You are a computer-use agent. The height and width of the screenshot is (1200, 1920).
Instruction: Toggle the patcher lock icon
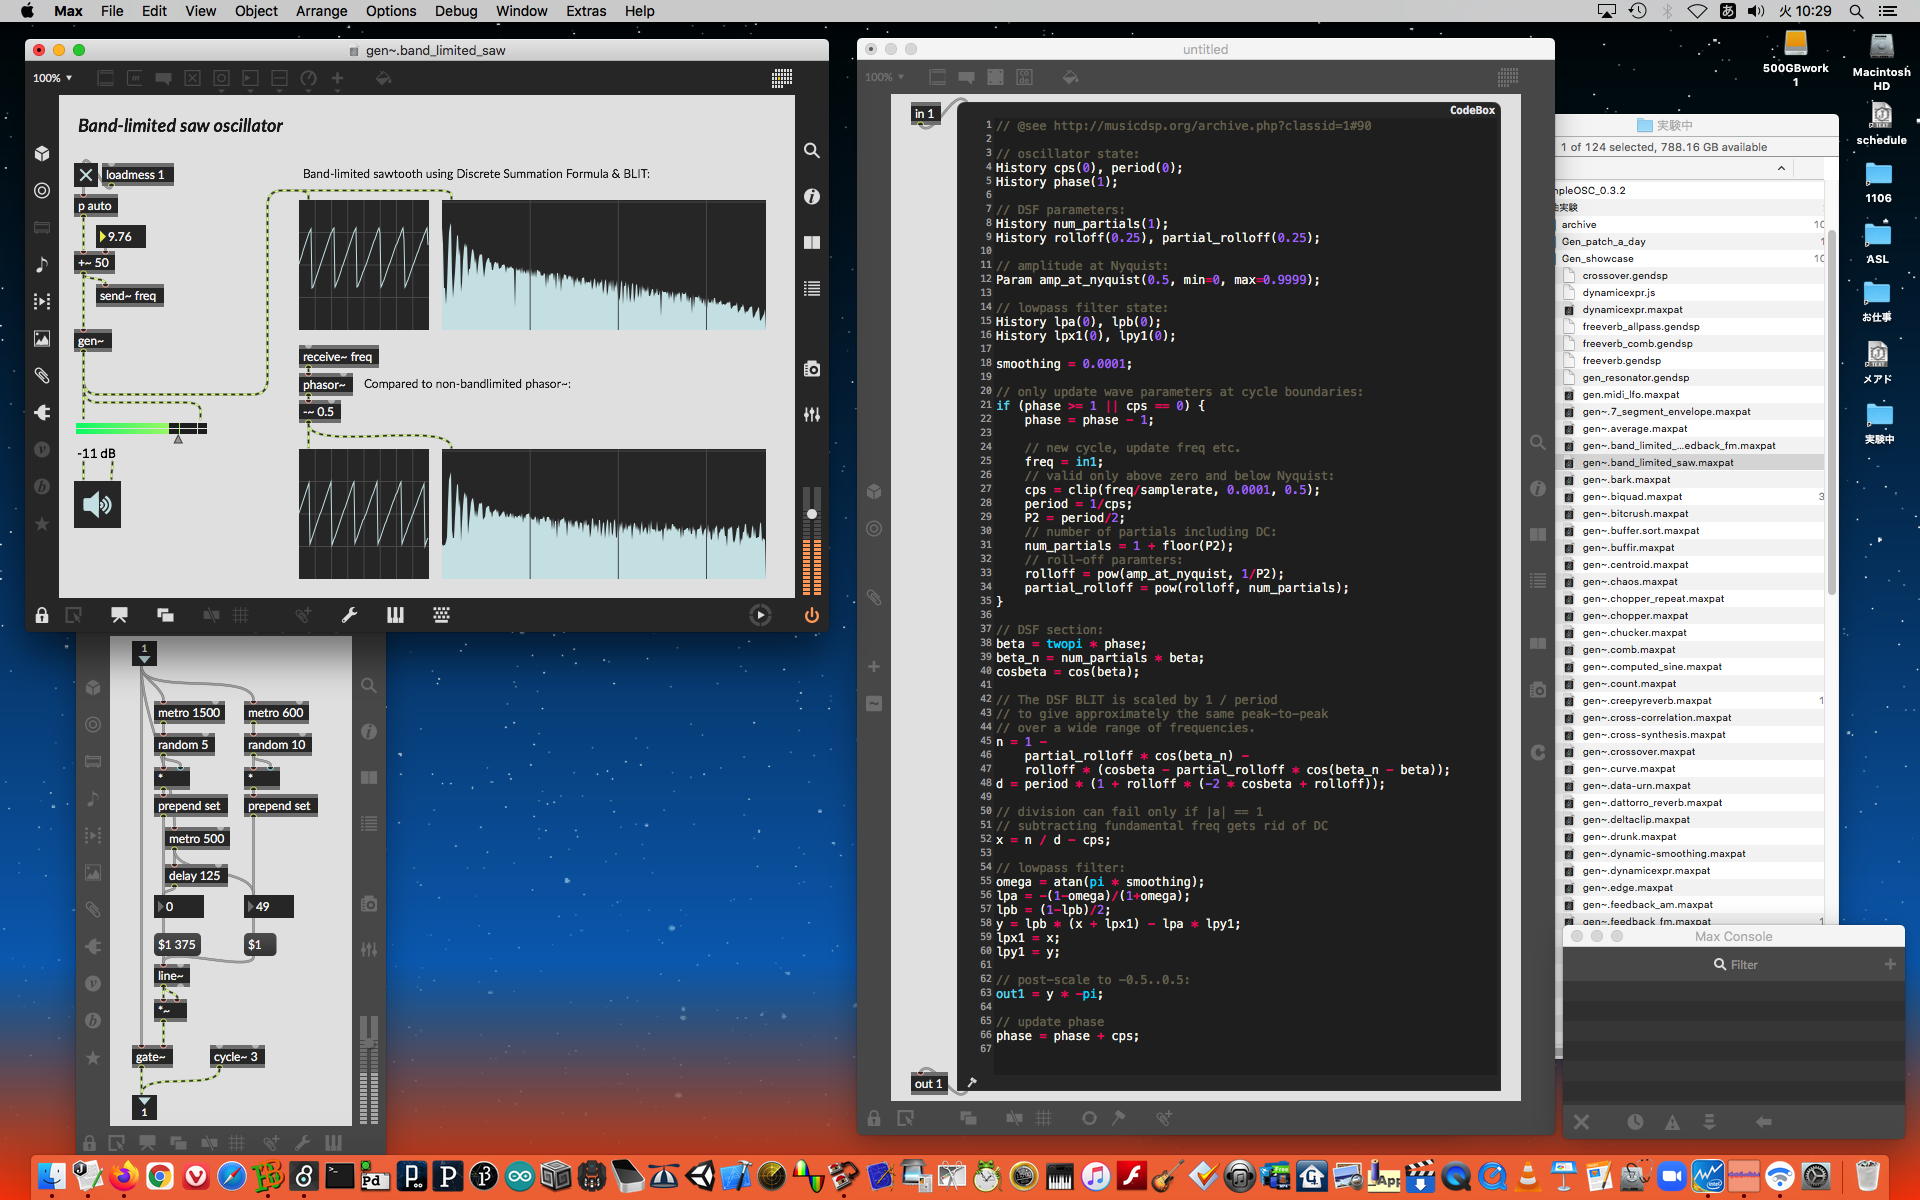point(42,615)
